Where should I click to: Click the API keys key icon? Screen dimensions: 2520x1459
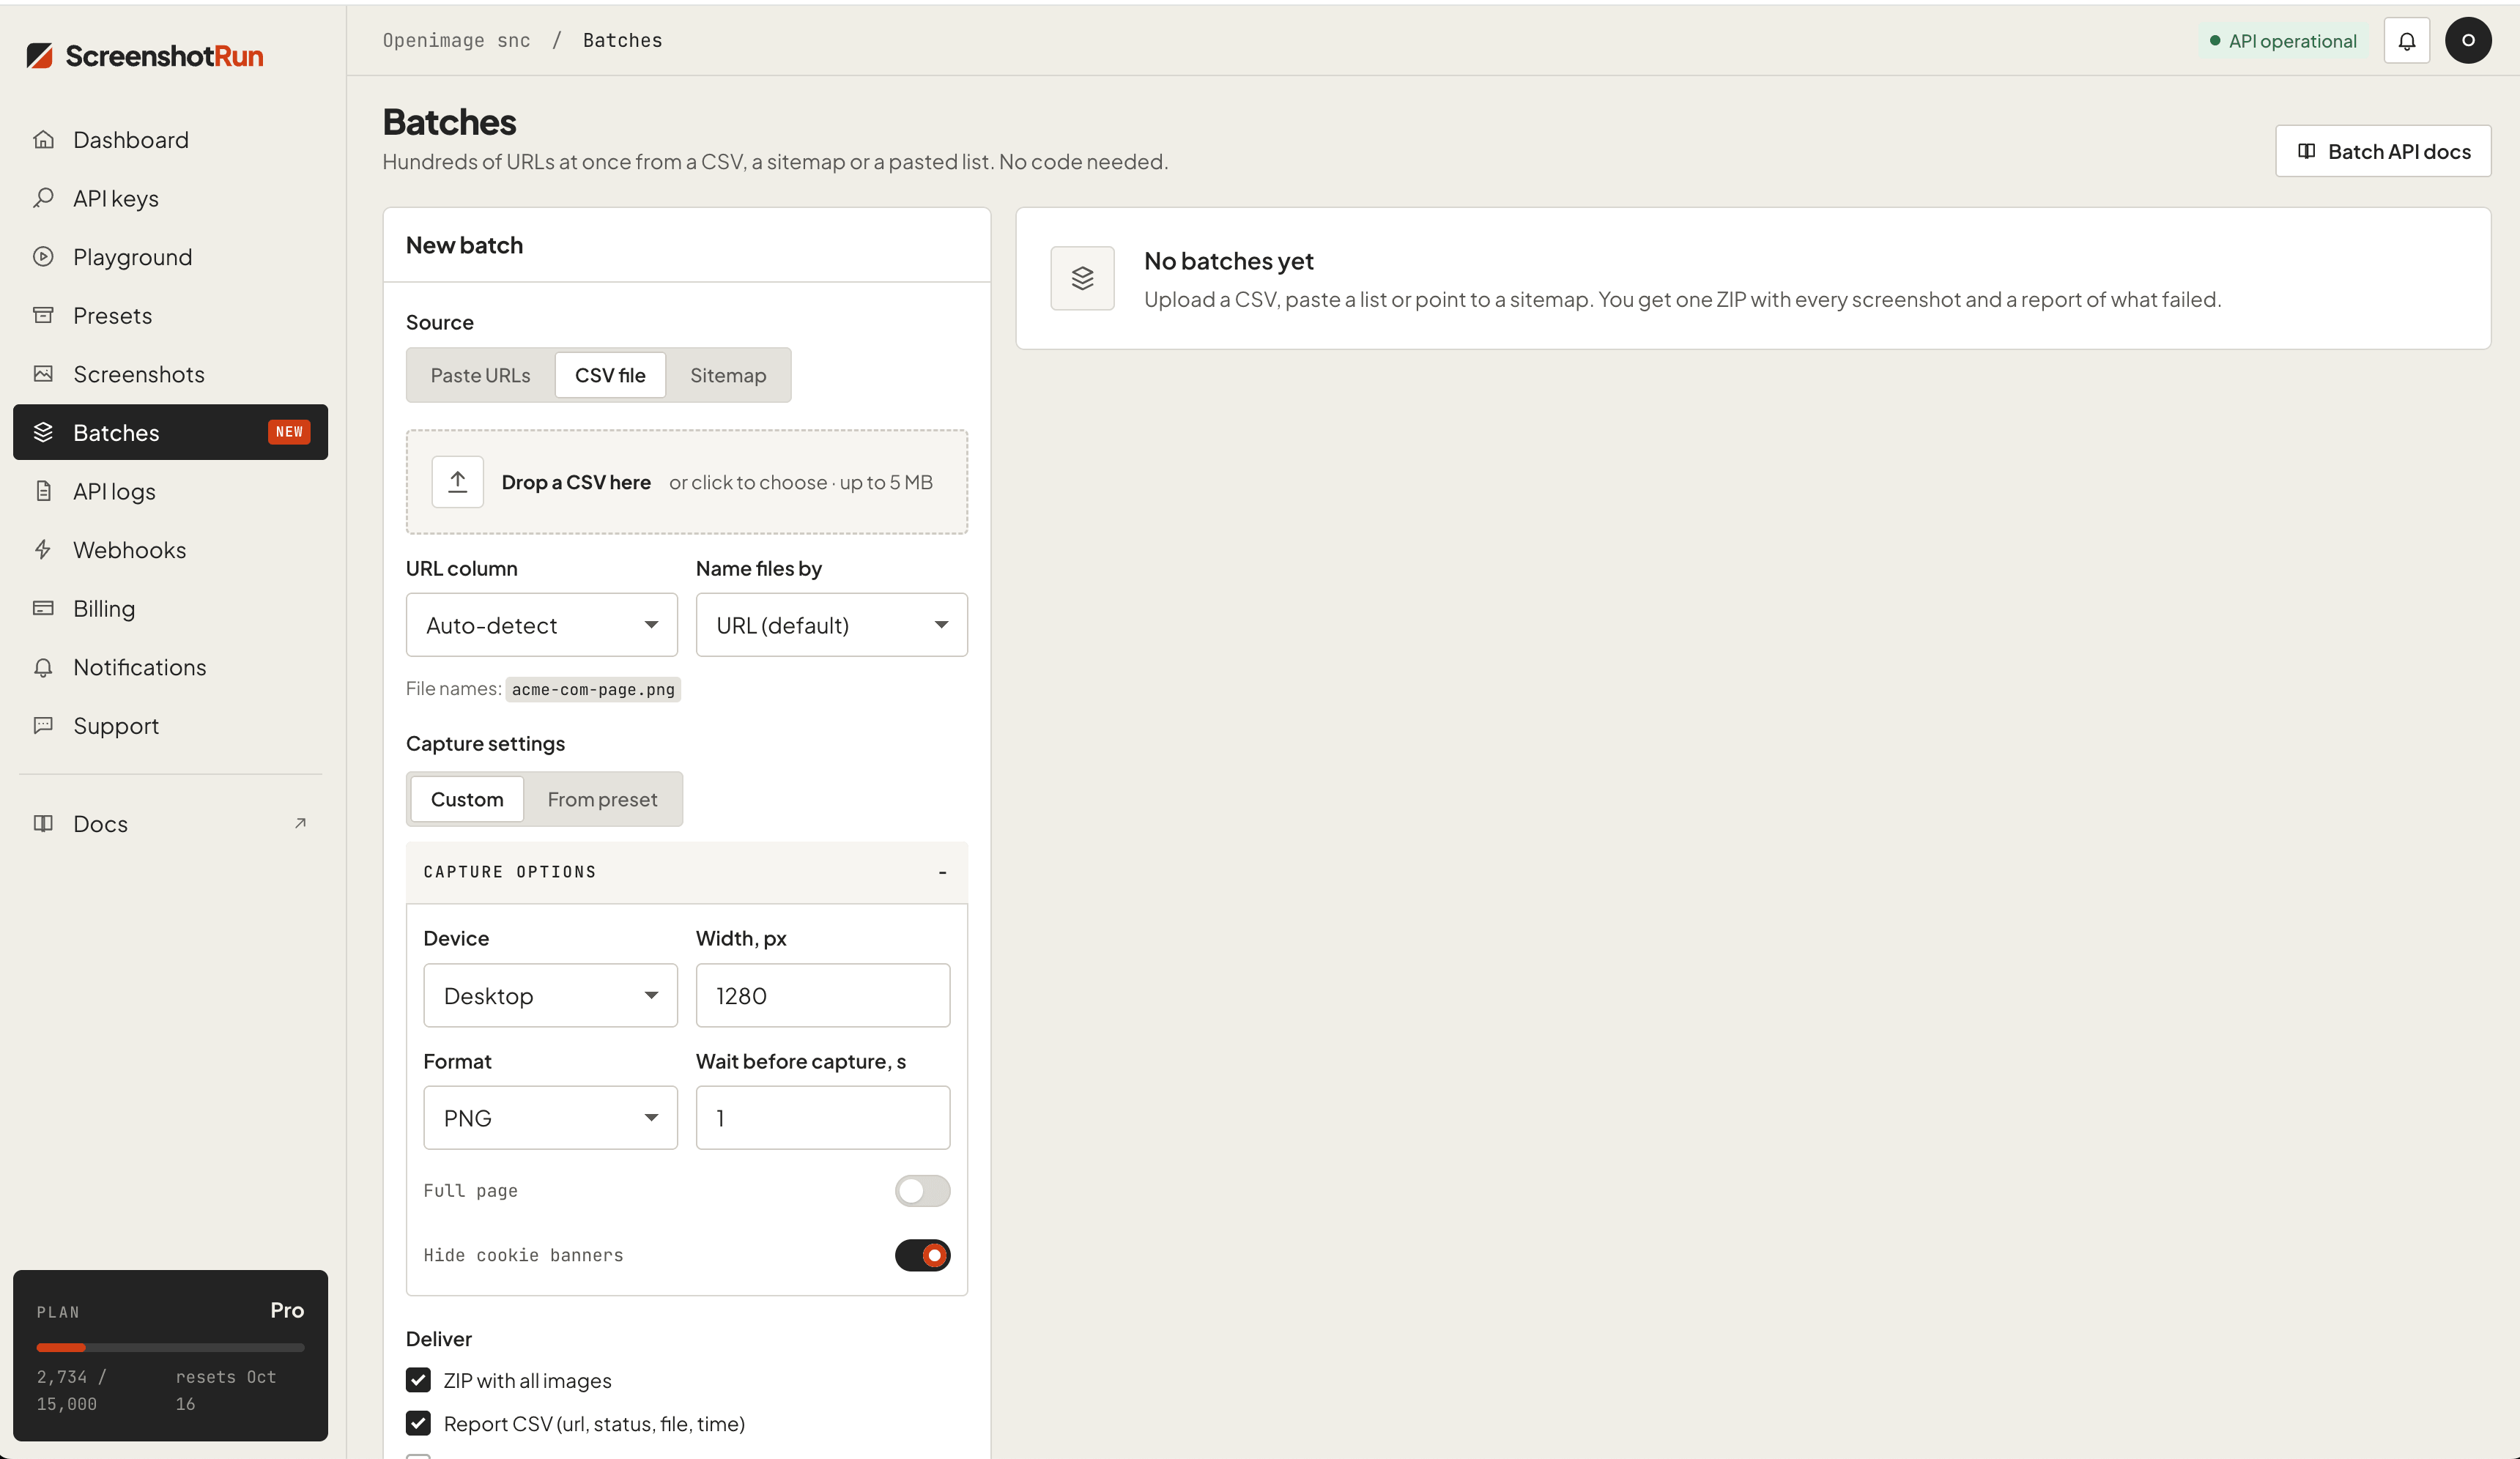[x=43, y=198]
